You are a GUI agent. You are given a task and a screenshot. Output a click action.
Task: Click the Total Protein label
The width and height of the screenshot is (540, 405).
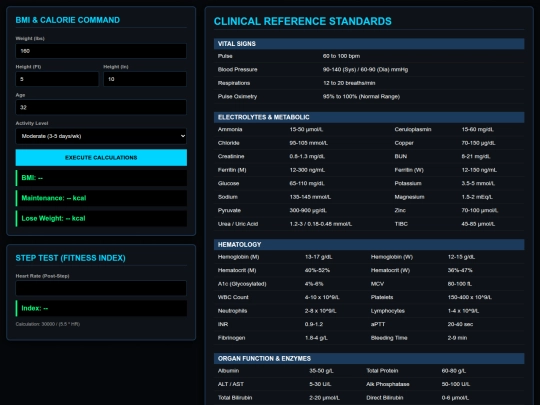382,371
